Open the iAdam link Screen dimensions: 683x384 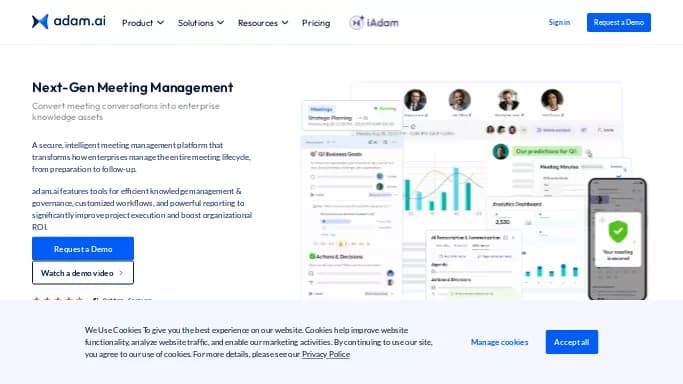click(x=374, y=23)
